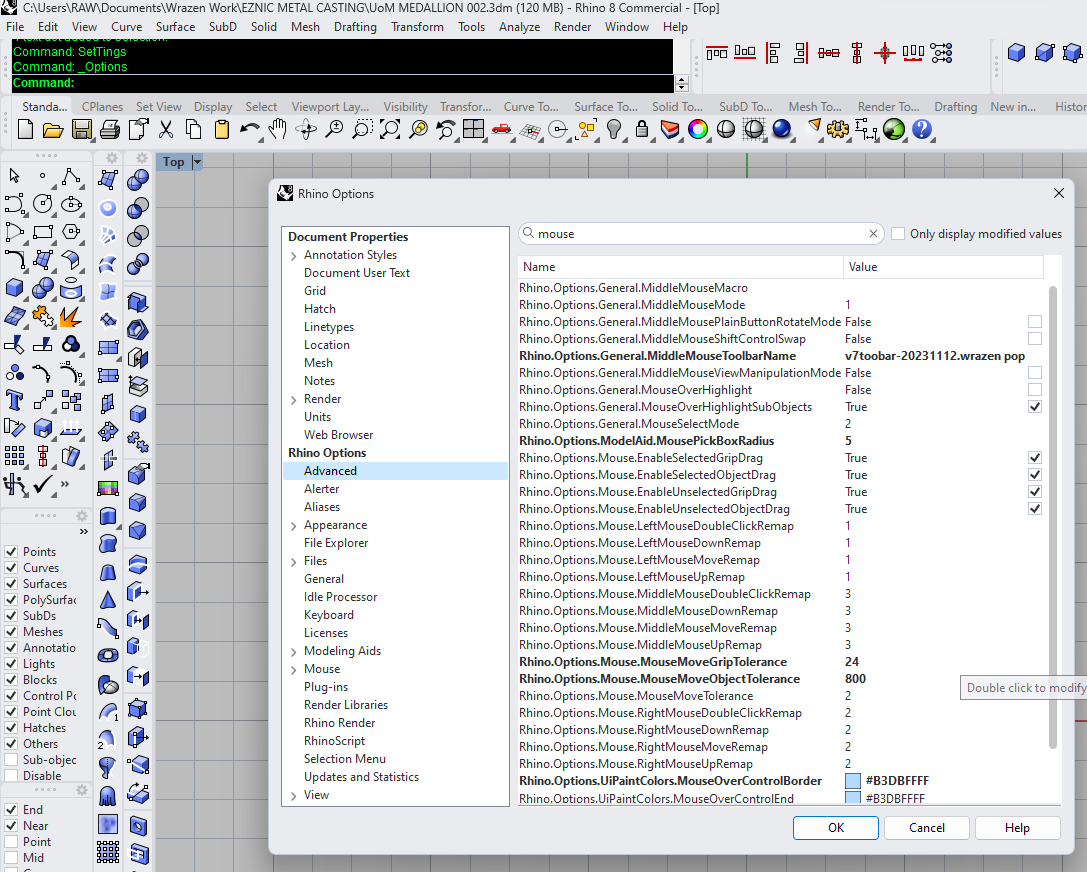Open the Analyze menu
The height and width of the screenshot is (872, 1087).
(x=519, y=27)
